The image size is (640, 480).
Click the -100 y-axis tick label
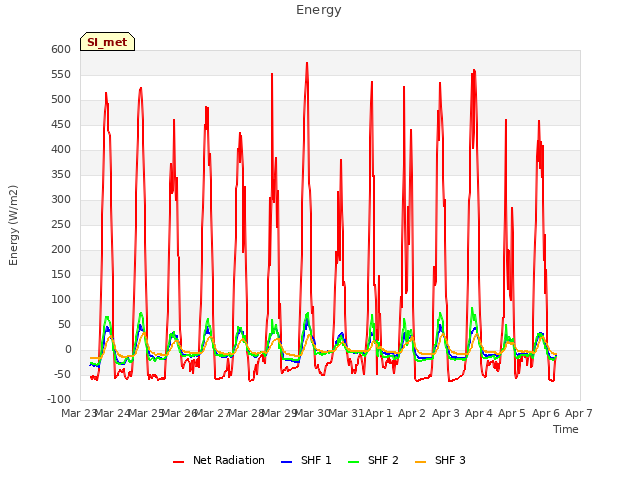click(x=59, y=399)
